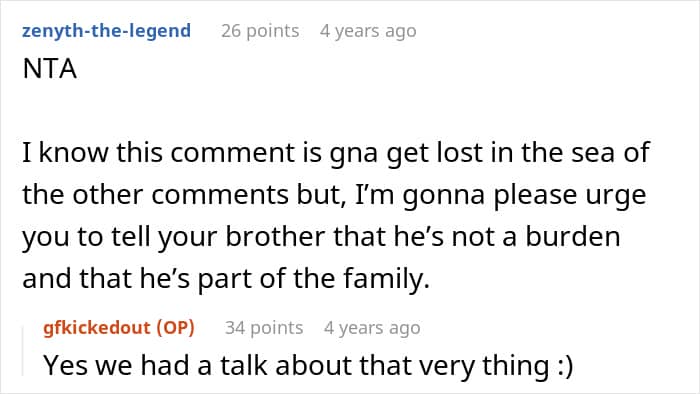The width and height of the screenshot is (700, 394).
Task: Click the ":)" smiley ending the reply
Action: click(x=565, y=365)
